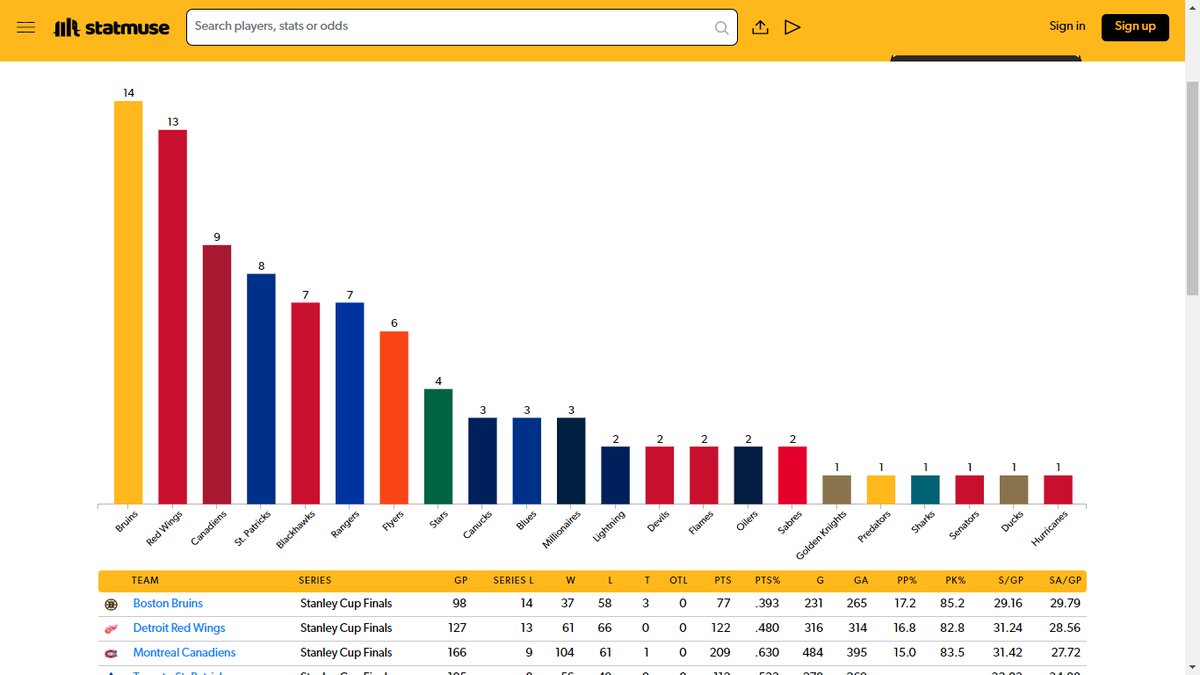Click the PTS% column header
Image resolution: width=1200 pixels, height=675 pixels.
(768, 580)
